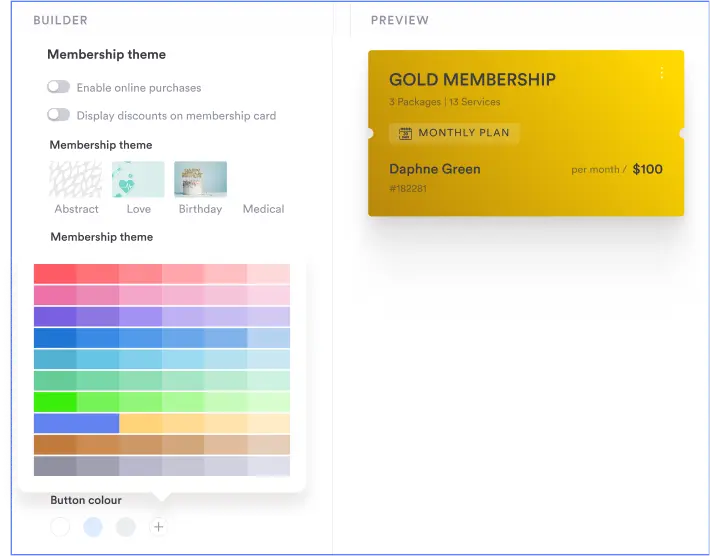Click the Button colour label
This screenshot has height=556, width=720.
coord(86,500)
